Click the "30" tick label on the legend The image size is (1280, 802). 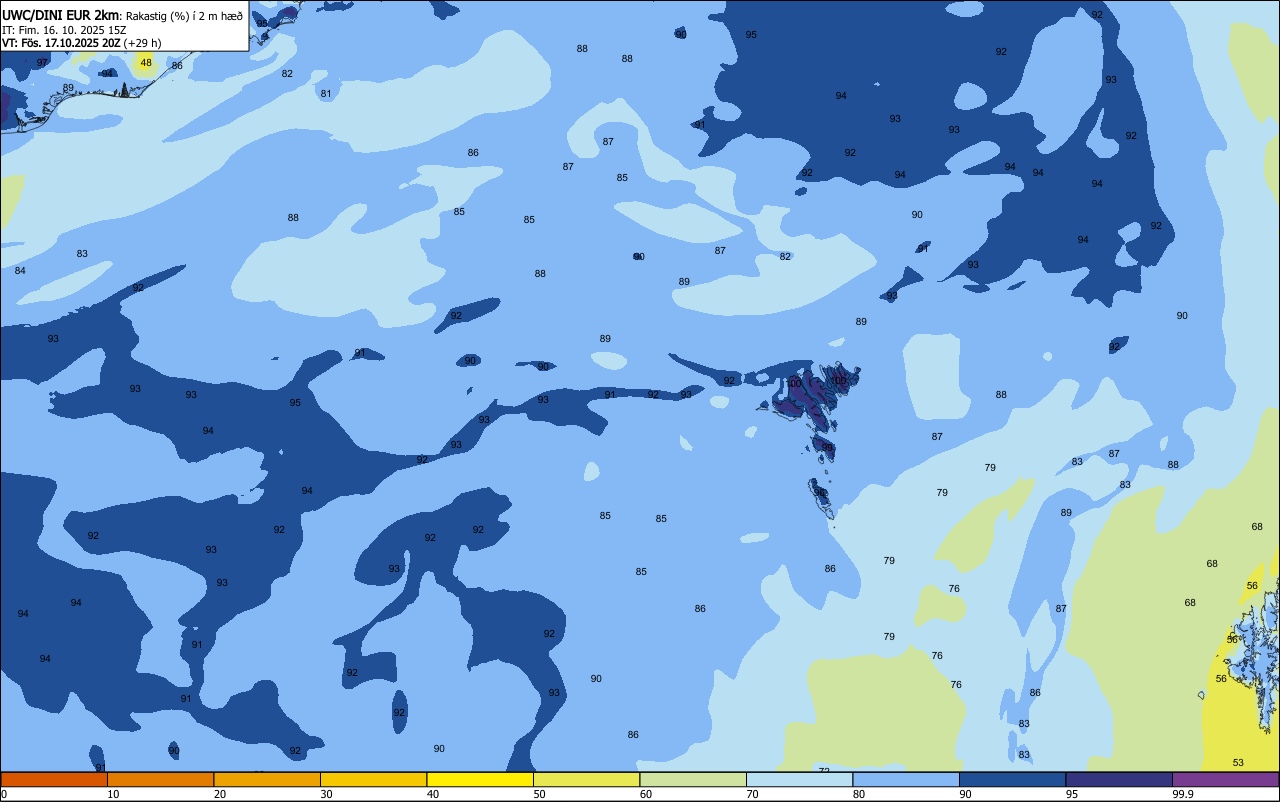coord(326,794)
